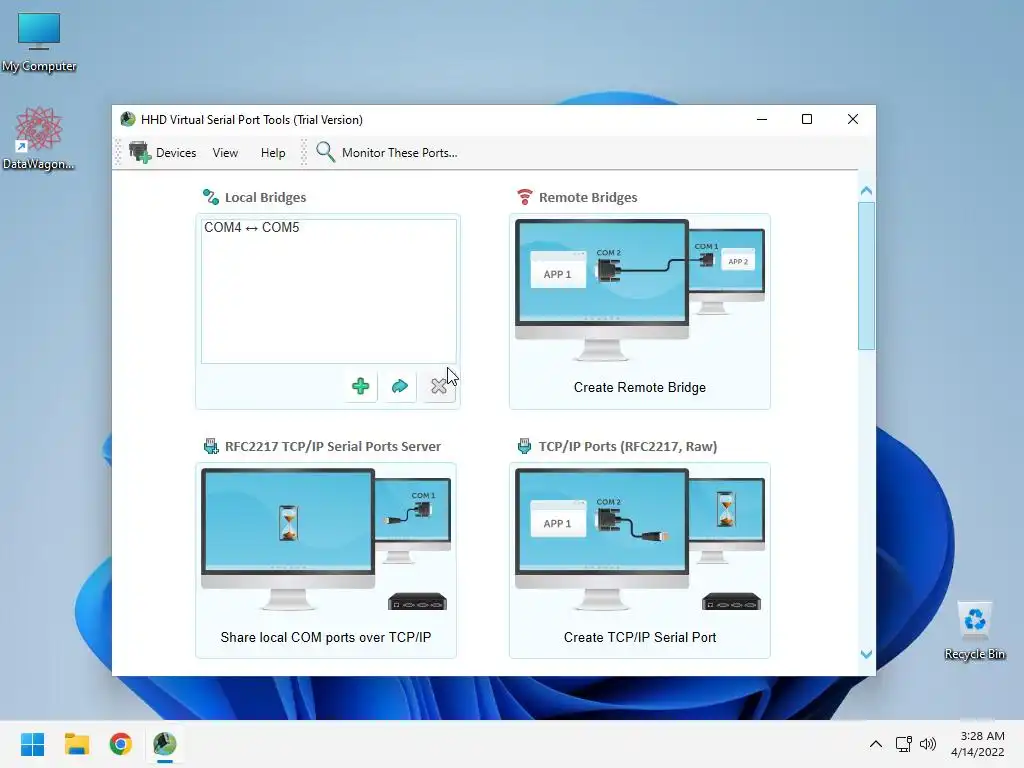Image resolution: width=1024 pixels, height=768 pixels.
Task: Click the magnifier Monitor These Ports icon
Action: pyautogui.click(x=325, y=152)
